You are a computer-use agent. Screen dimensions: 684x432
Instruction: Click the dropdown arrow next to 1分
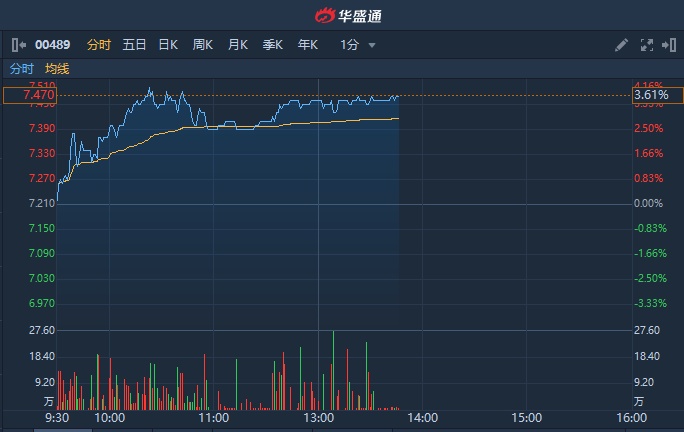point(372,45)
